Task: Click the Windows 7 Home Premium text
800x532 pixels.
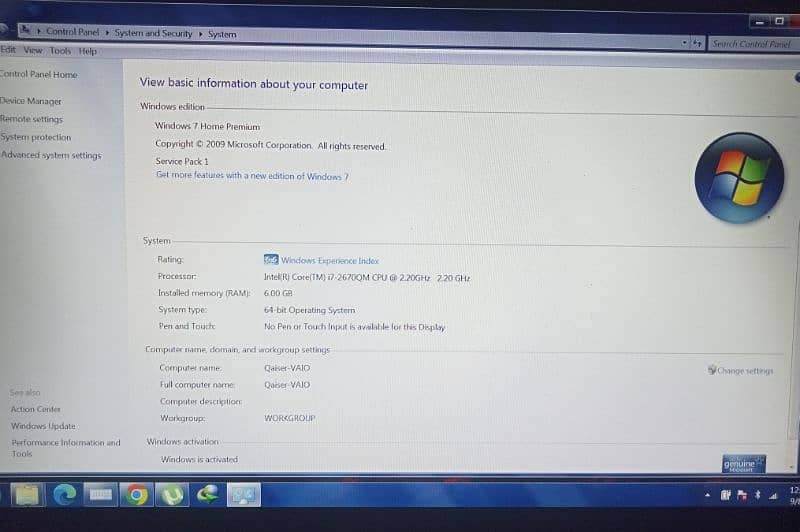Action: pyautogui.click(x=208, y=126)
